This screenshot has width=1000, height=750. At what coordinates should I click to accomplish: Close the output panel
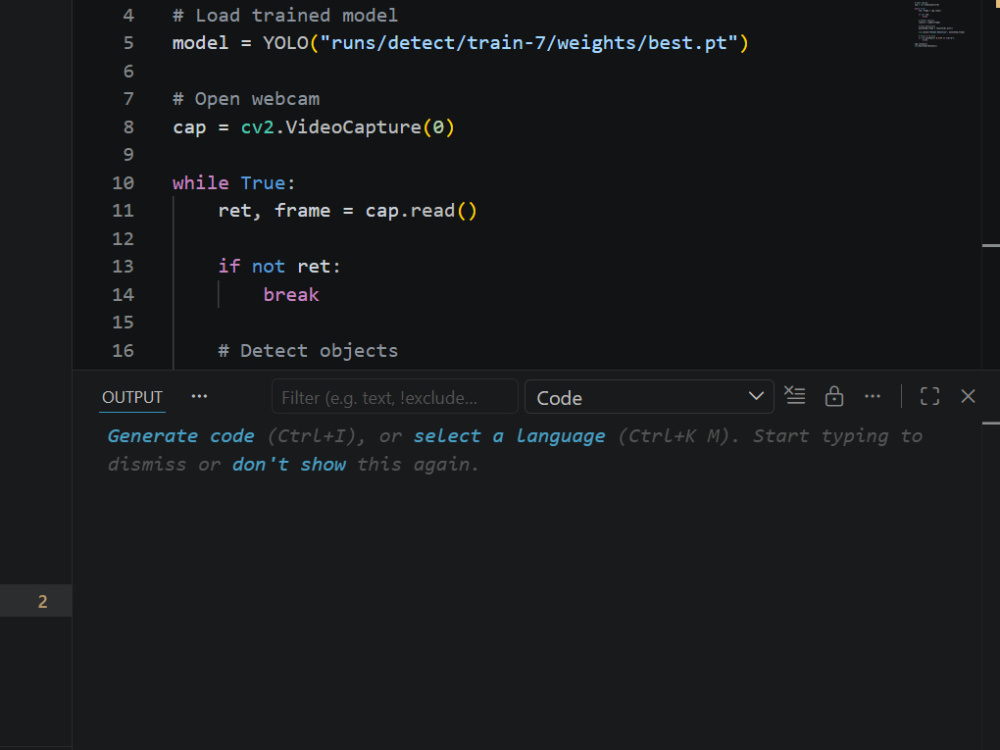[x=968, y=396]
